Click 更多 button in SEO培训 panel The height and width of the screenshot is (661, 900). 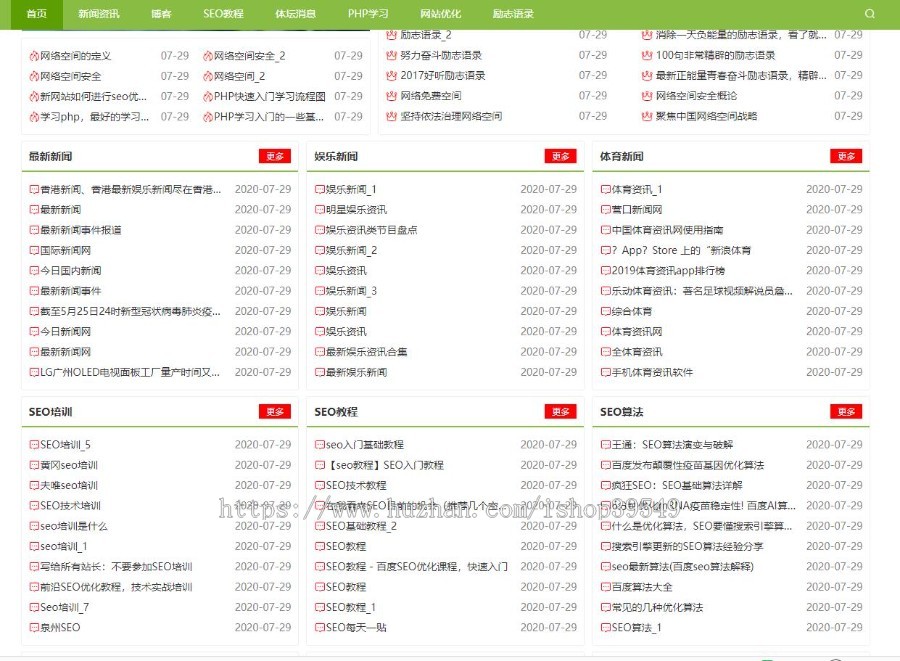pos(275,411)
